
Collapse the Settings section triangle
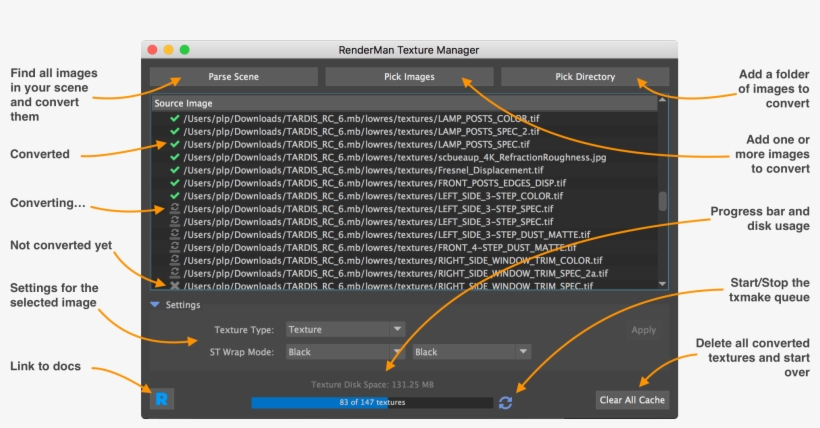tap(155, 305)
